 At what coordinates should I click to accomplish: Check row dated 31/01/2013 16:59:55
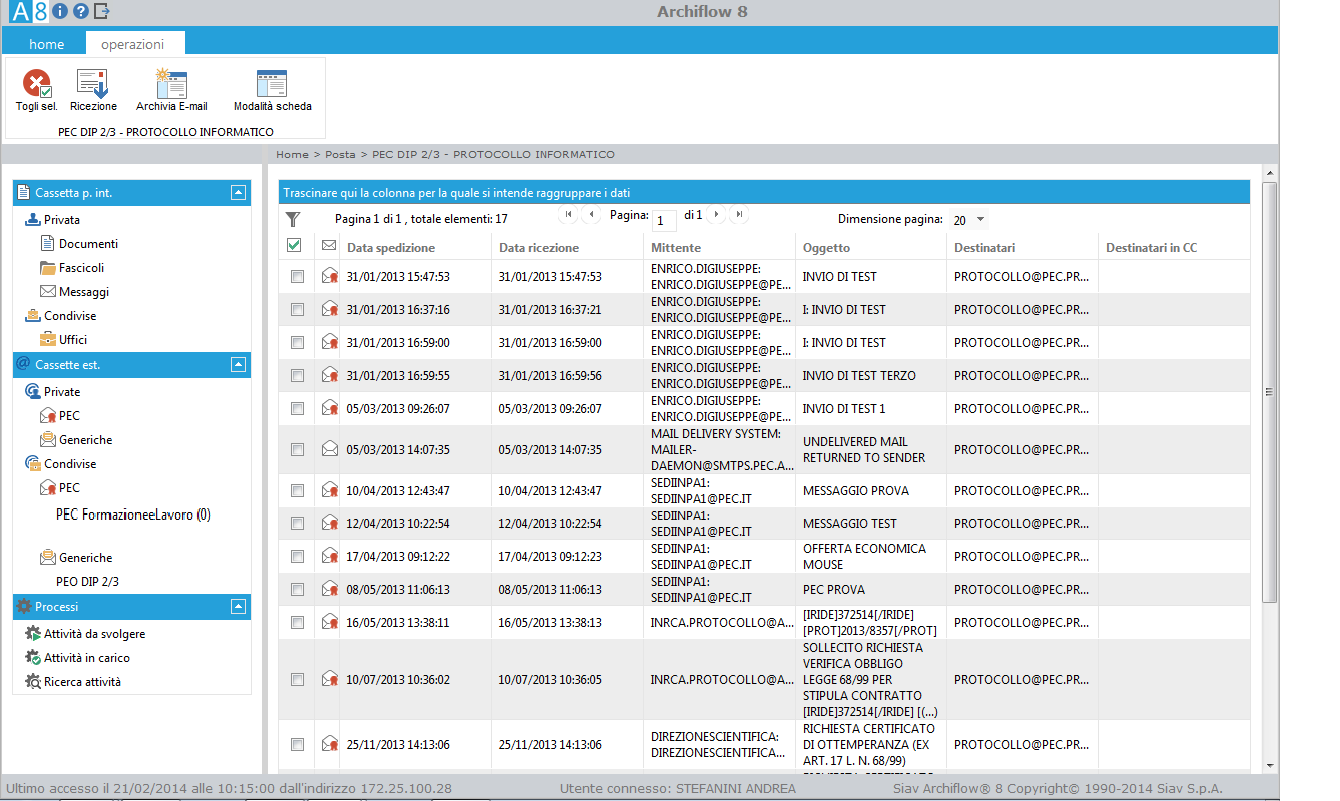[297, 375]
